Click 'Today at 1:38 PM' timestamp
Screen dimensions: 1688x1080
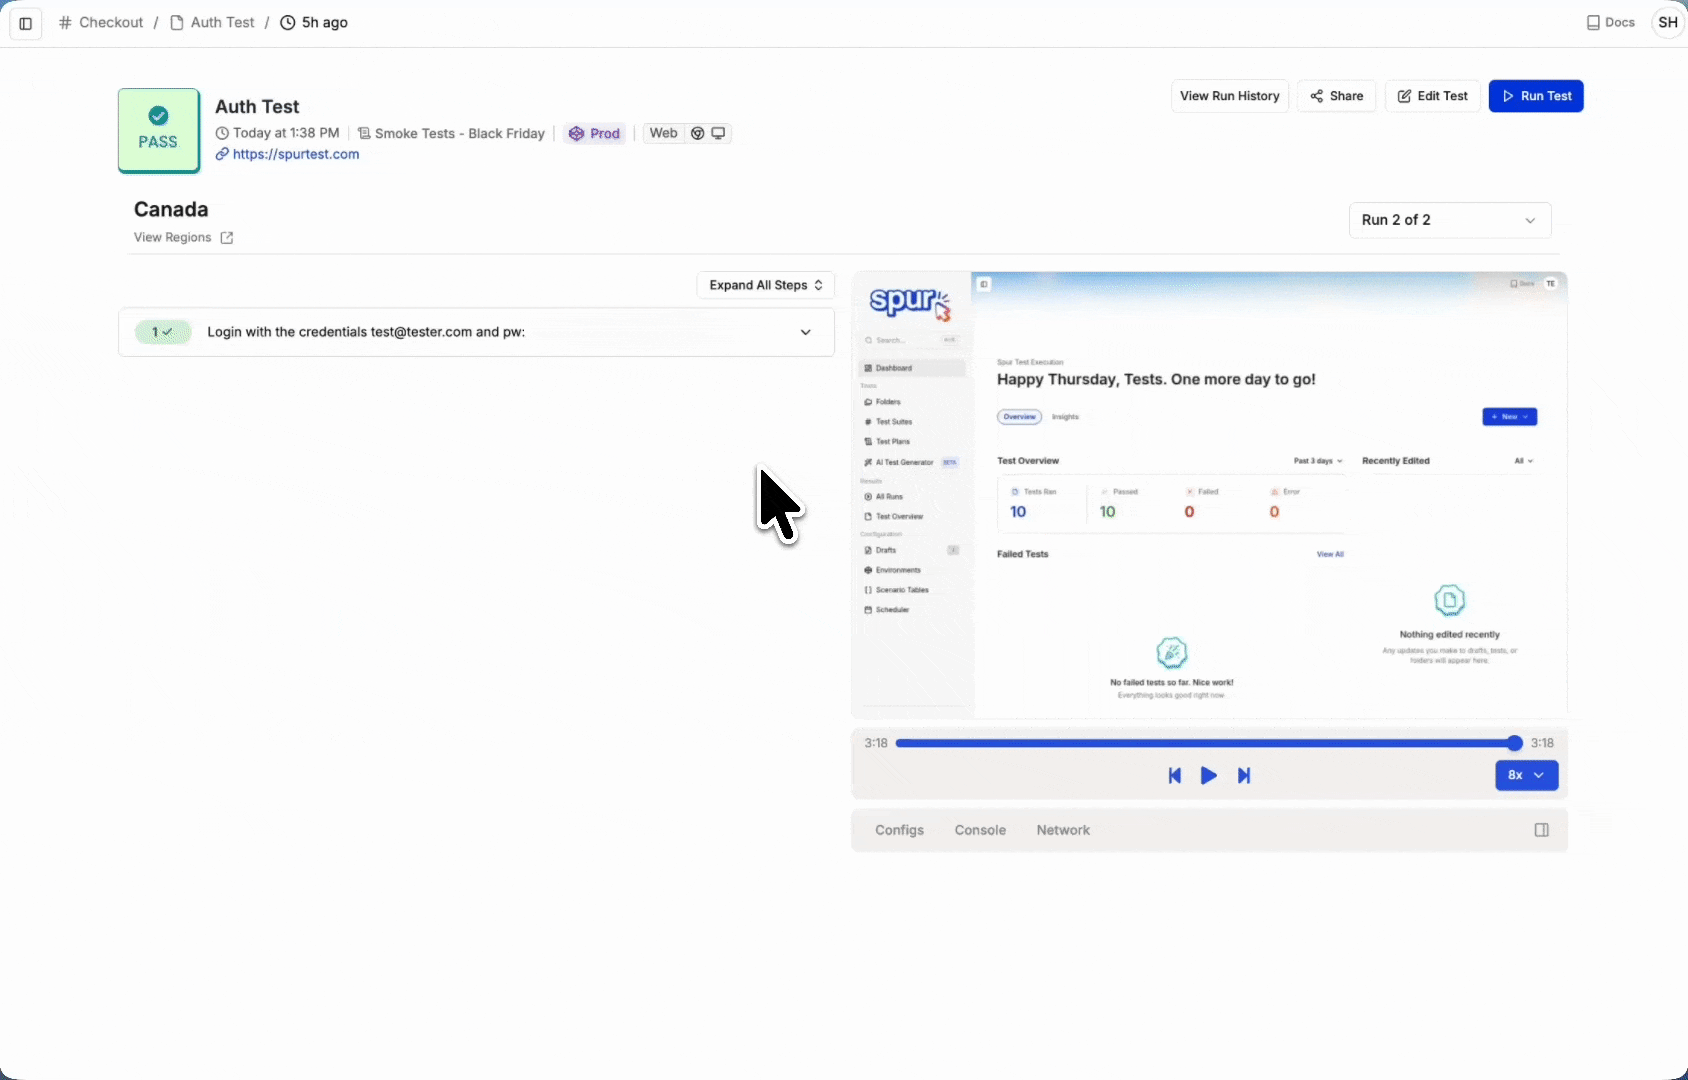(x=277, y=133)
